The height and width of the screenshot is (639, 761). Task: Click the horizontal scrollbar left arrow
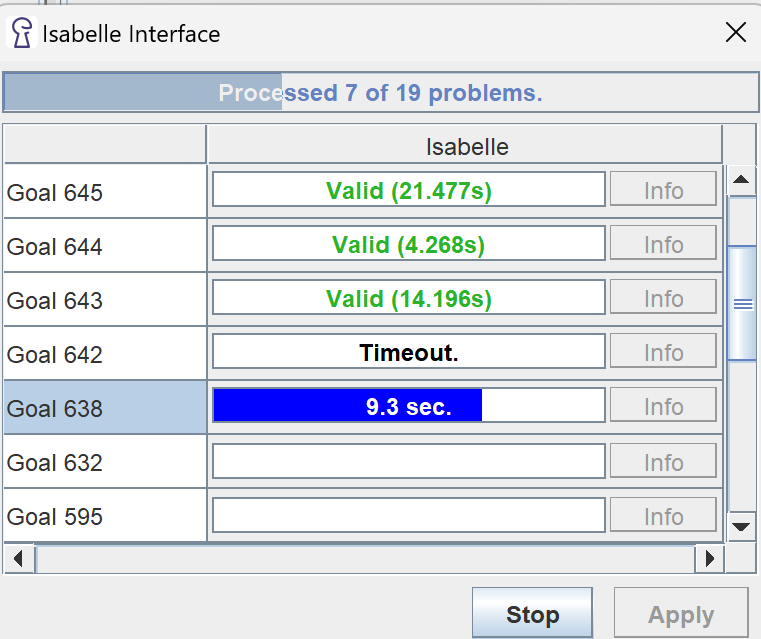point(19,558)
